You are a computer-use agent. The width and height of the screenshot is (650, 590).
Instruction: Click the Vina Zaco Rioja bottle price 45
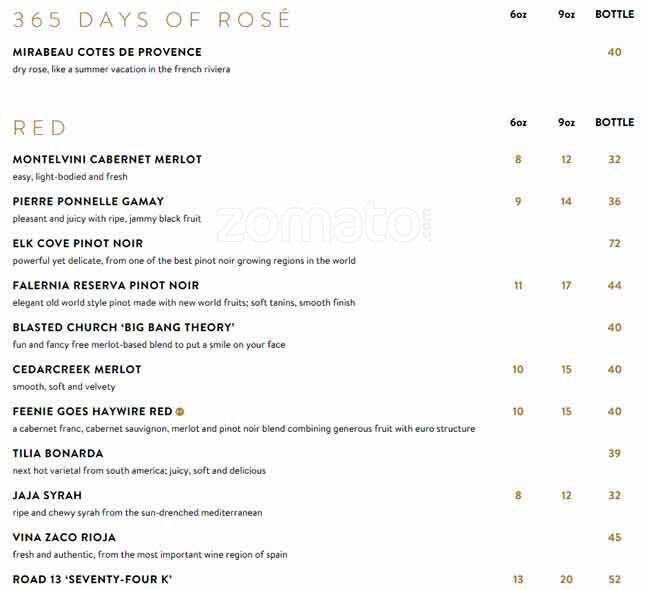click(614, 538)
